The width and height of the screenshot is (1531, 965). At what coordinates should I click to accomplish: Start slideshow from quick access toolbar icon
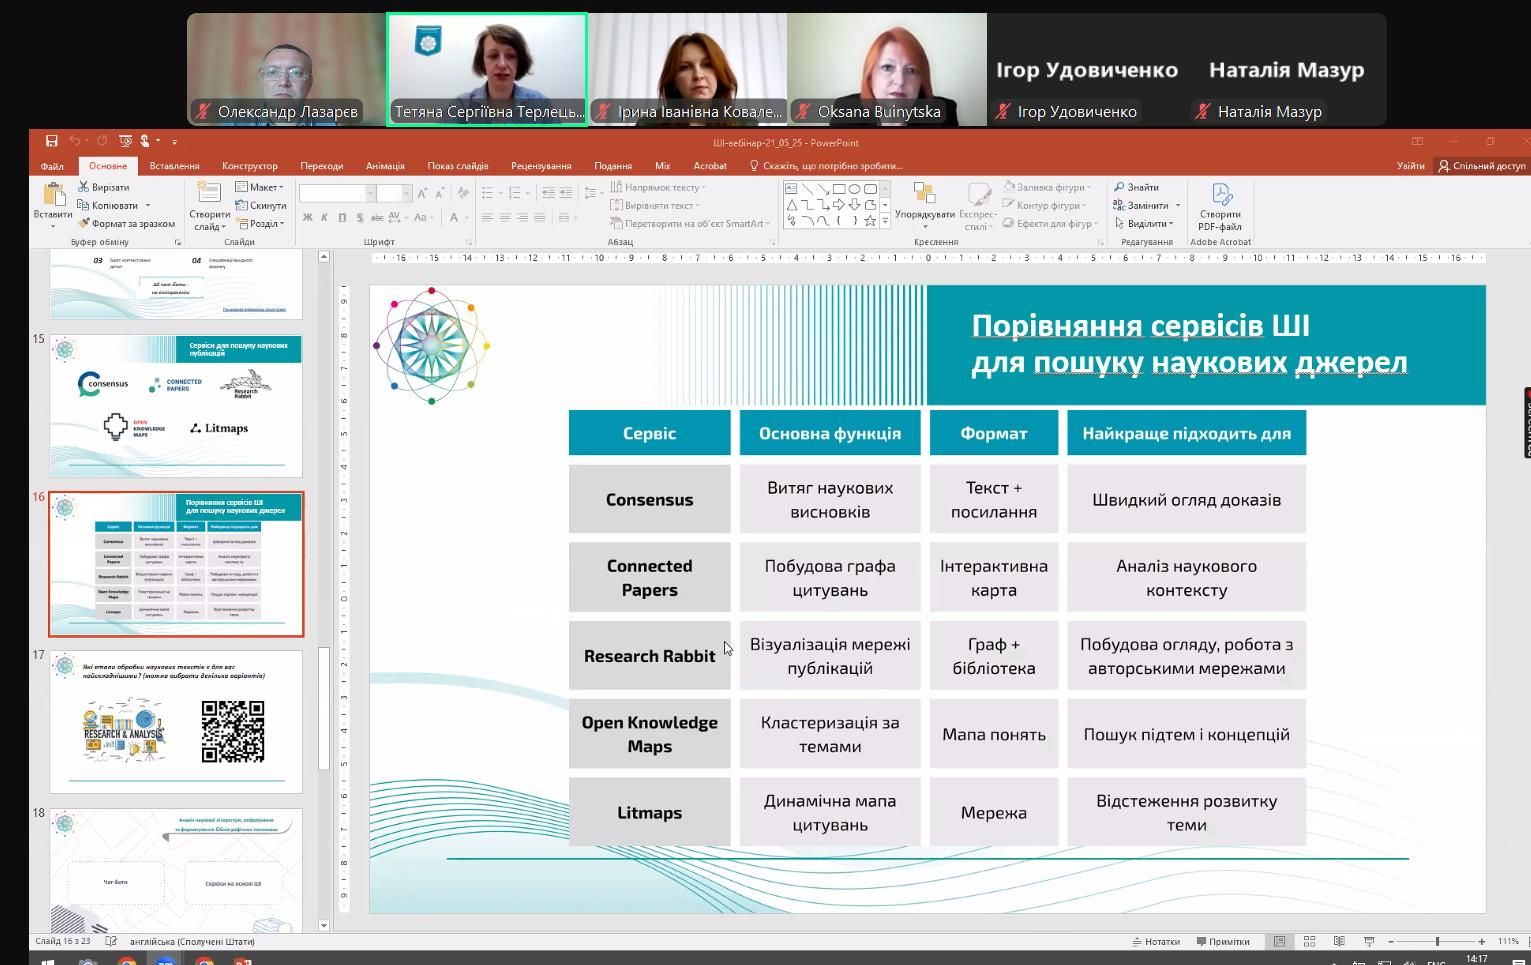125,141
